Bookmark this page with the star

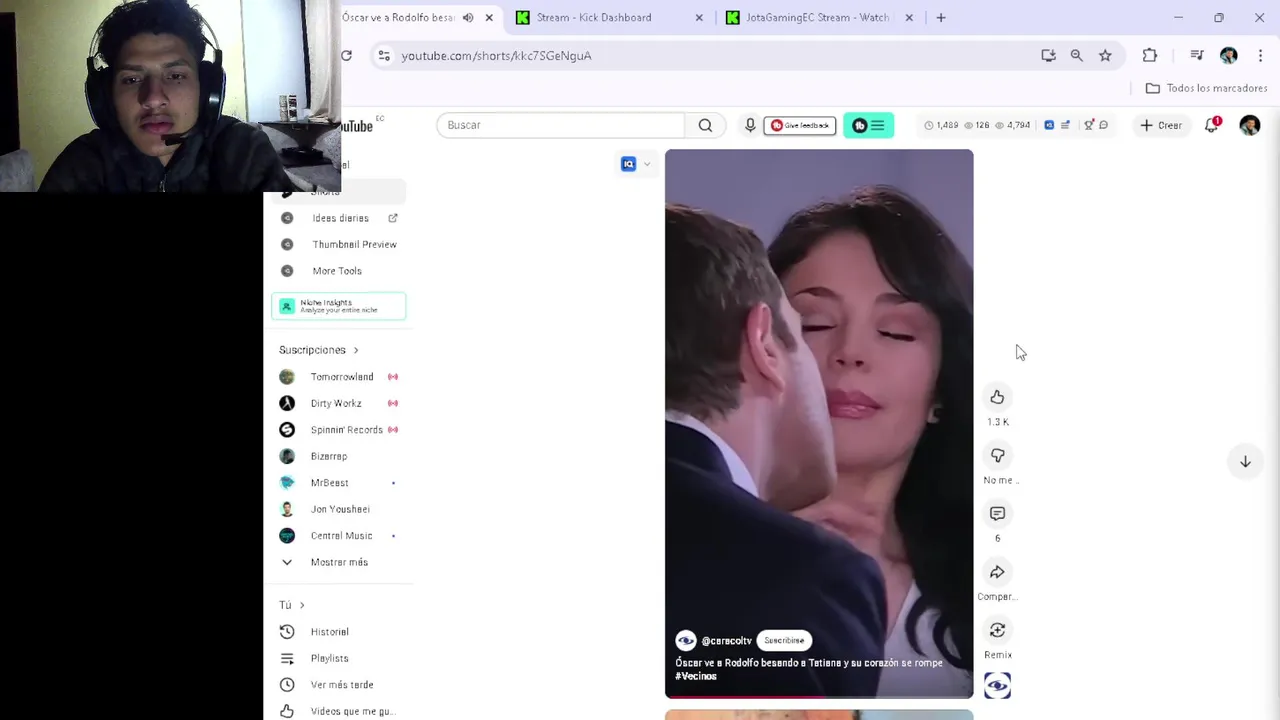tap(1105, 56)
